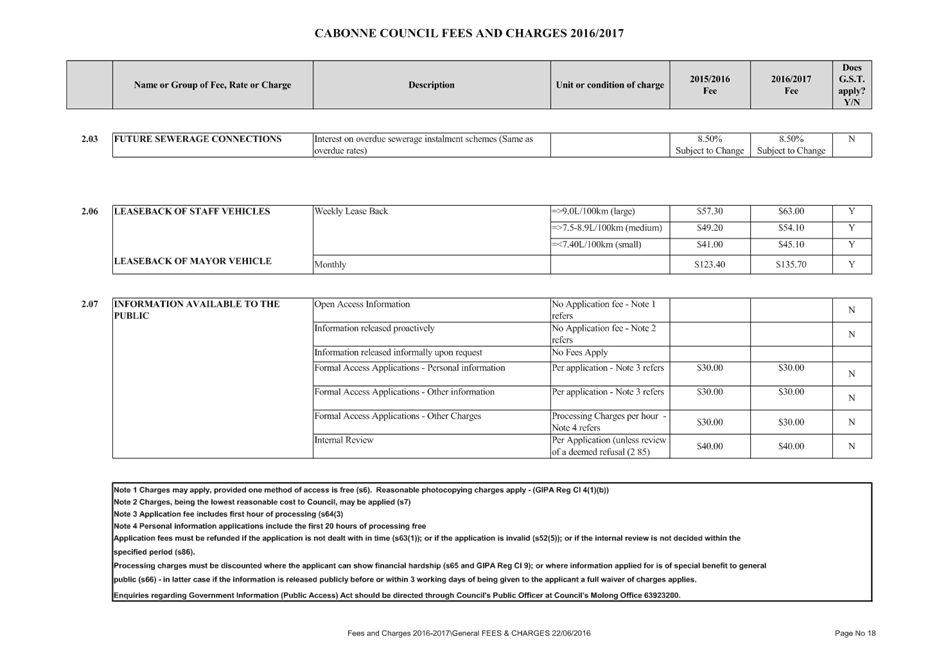Click the 2015/2016 '8.50% Subject to Change' cell
Viewport: 939px width, 664px height.
[x=710, y=145]
